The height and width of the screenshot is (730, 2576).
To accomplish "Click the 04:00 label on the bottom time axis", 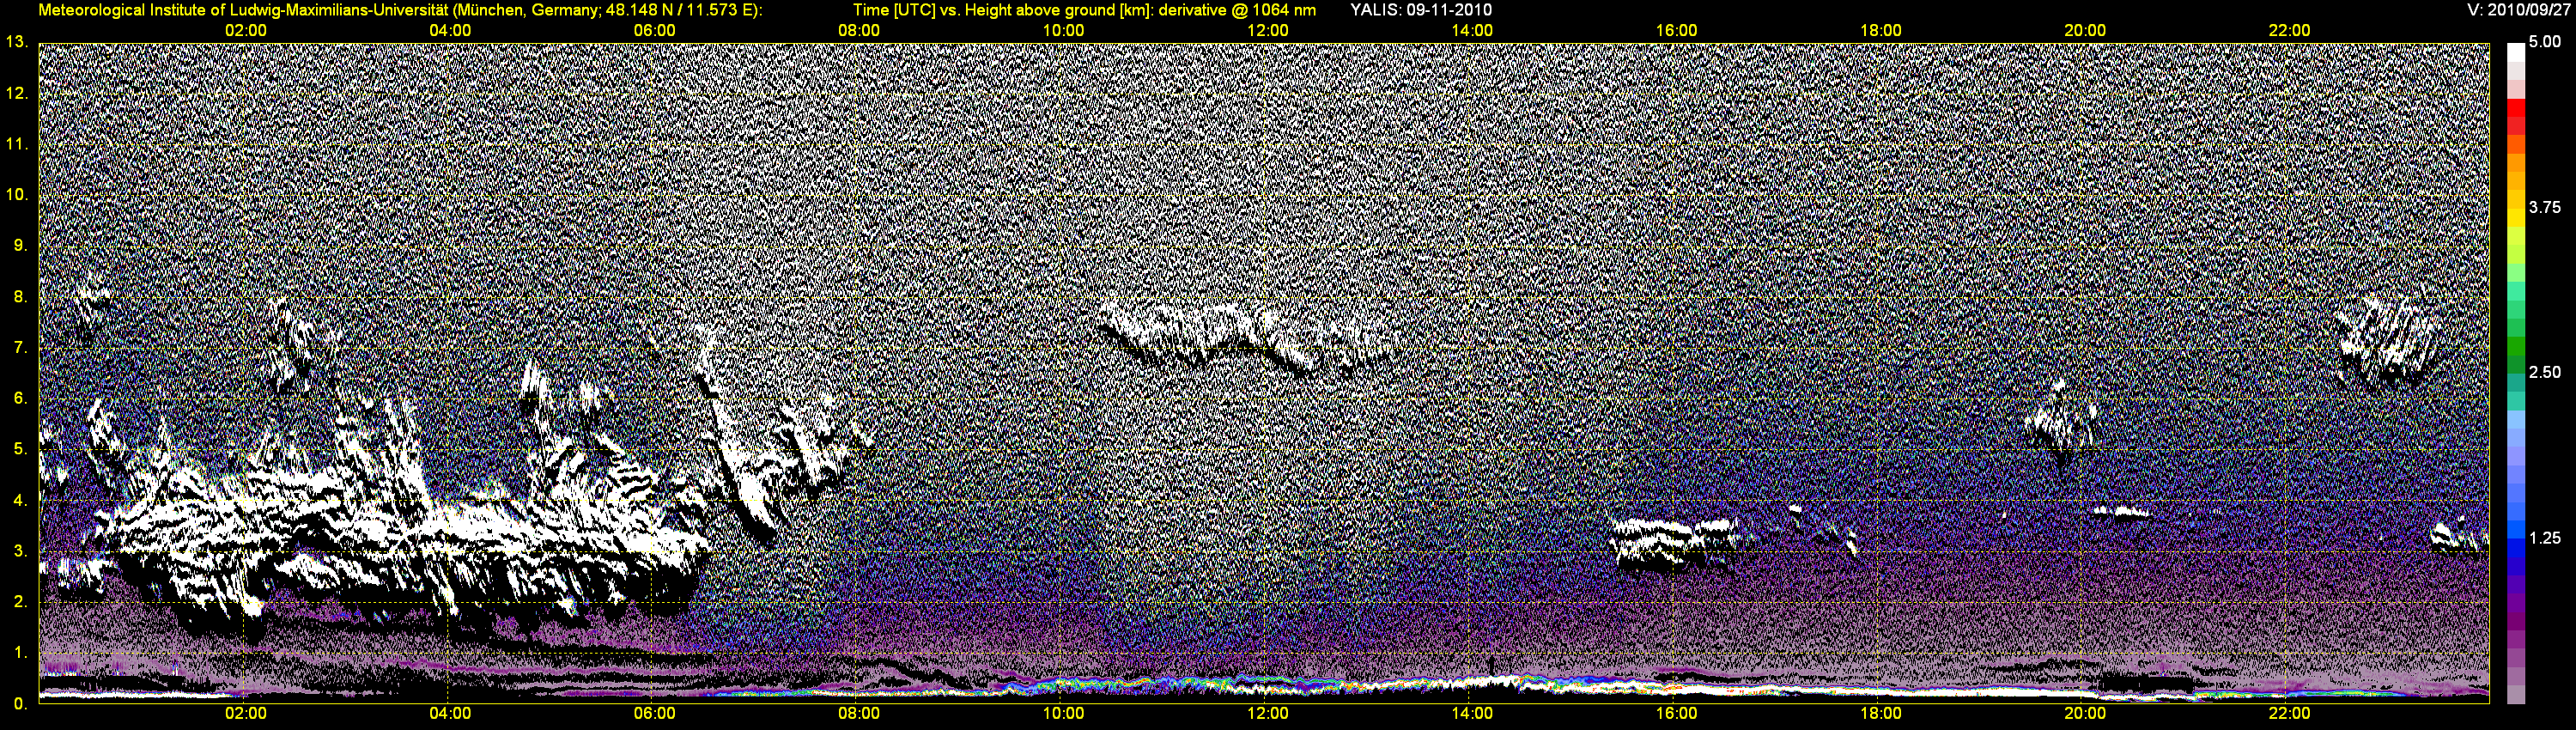I will (450, 713).
